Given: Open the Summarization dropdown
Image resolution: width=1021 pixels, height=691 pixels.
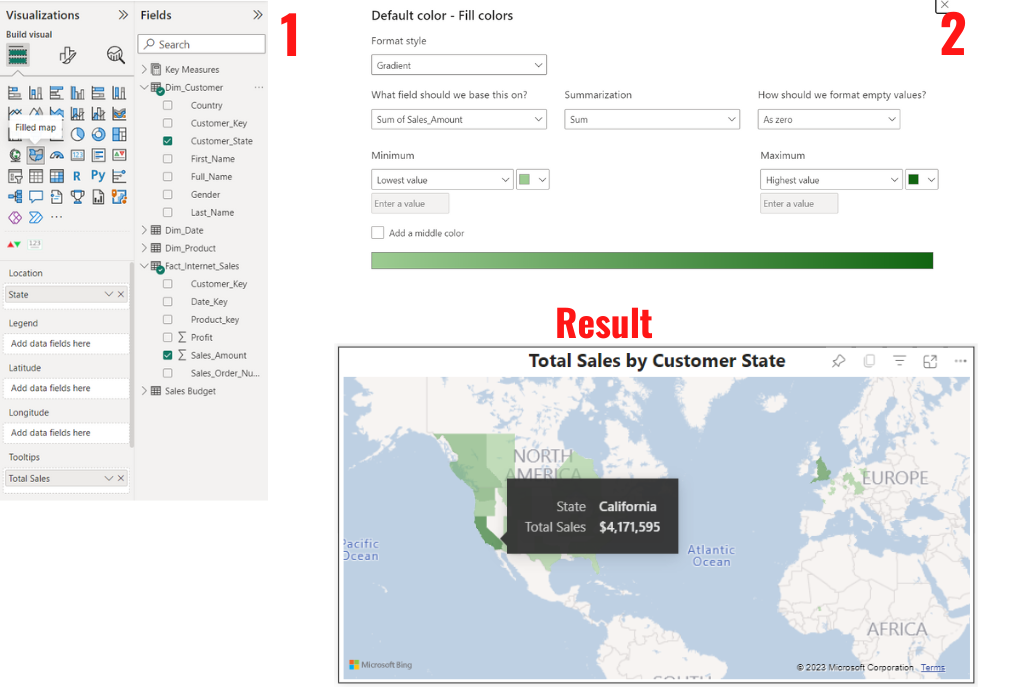Looking at the screenshot, I should [651, 120].
